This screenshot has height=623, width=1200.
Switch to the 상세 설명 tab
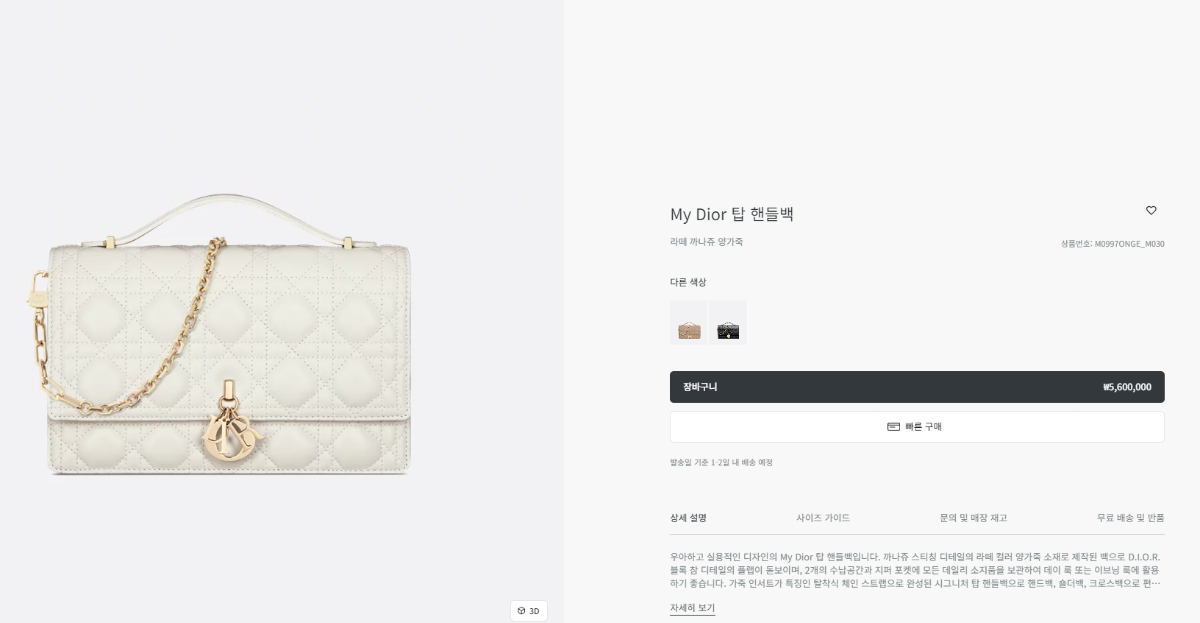point(688,518)
